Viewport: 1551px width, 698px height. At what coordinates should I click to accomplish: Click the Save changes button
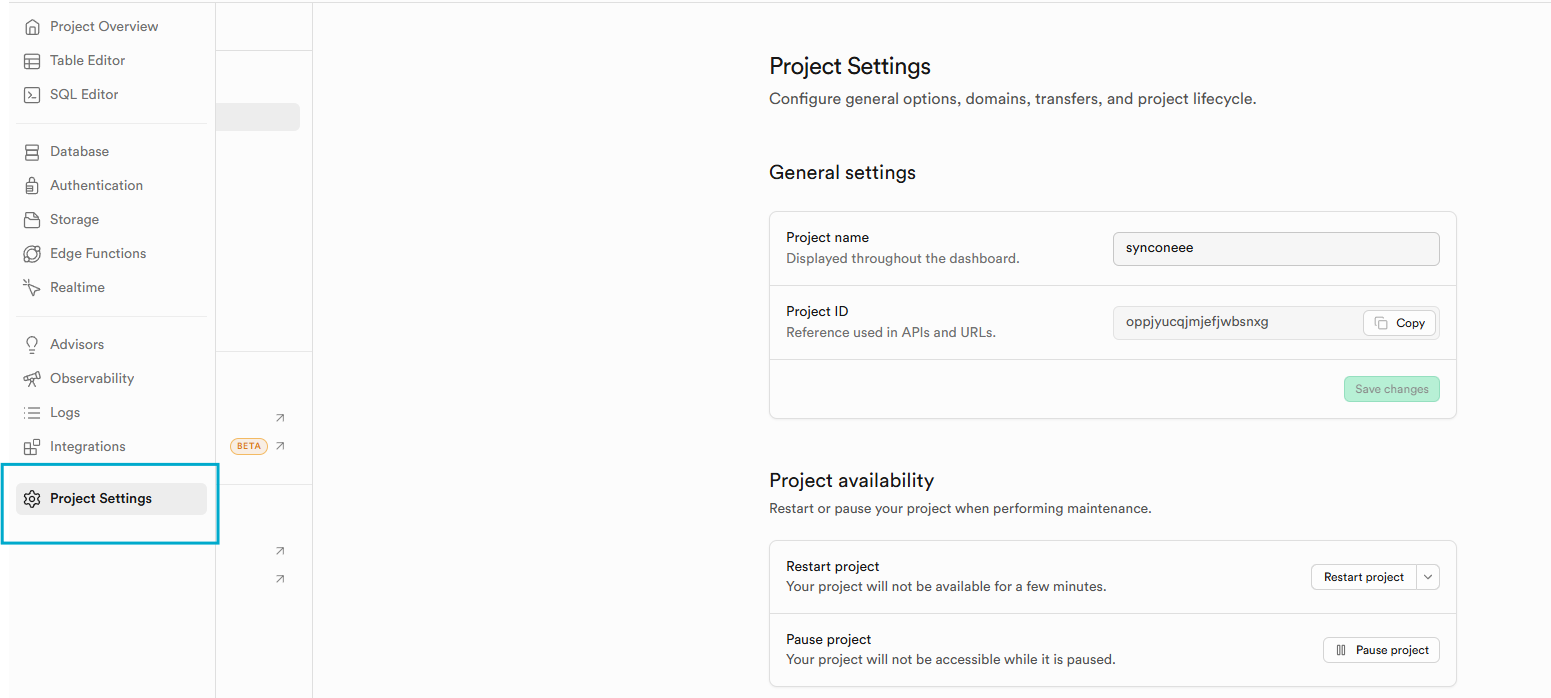click(x=1392, y=389)
